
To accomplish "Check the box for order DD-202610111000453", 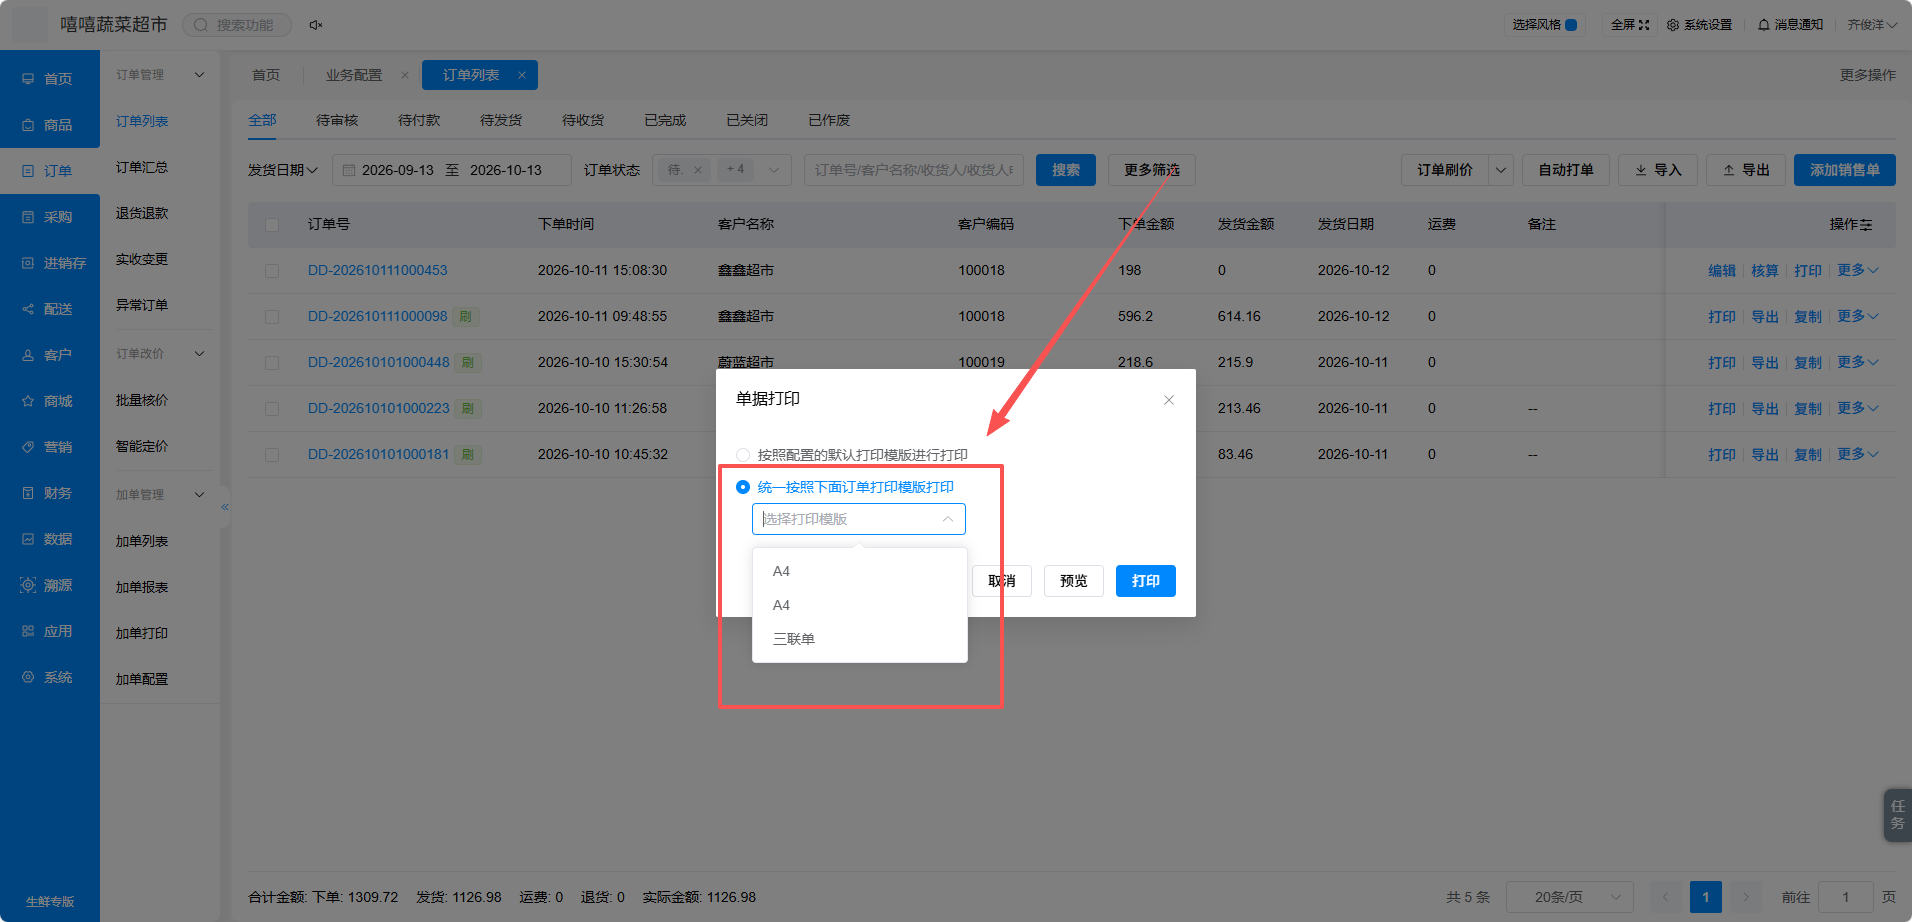I will (x=272, y=271).
